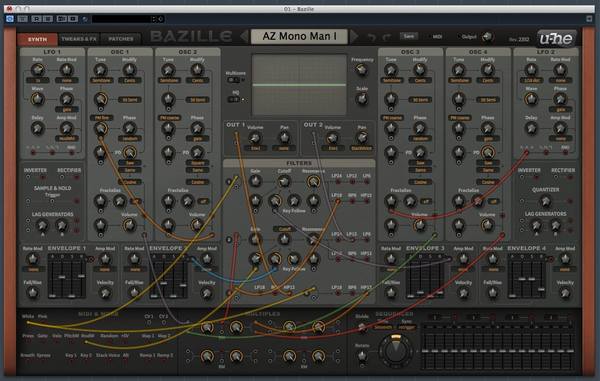Screen dimensions: 600x381
Task: Load the previous preset with left arrow
Action: coord(244,37)
